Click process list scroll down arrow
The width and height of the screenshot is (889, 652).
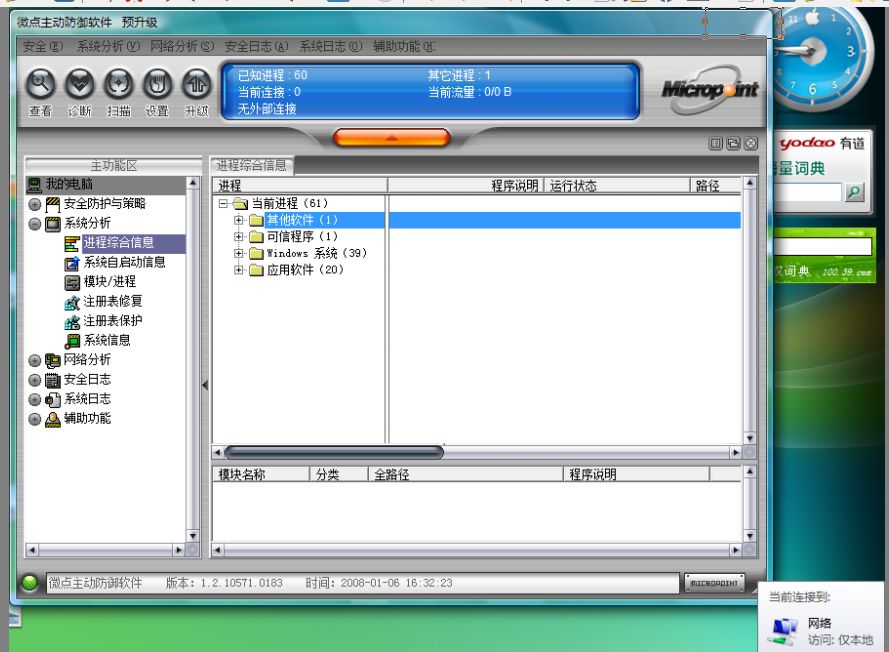[750, 438]
